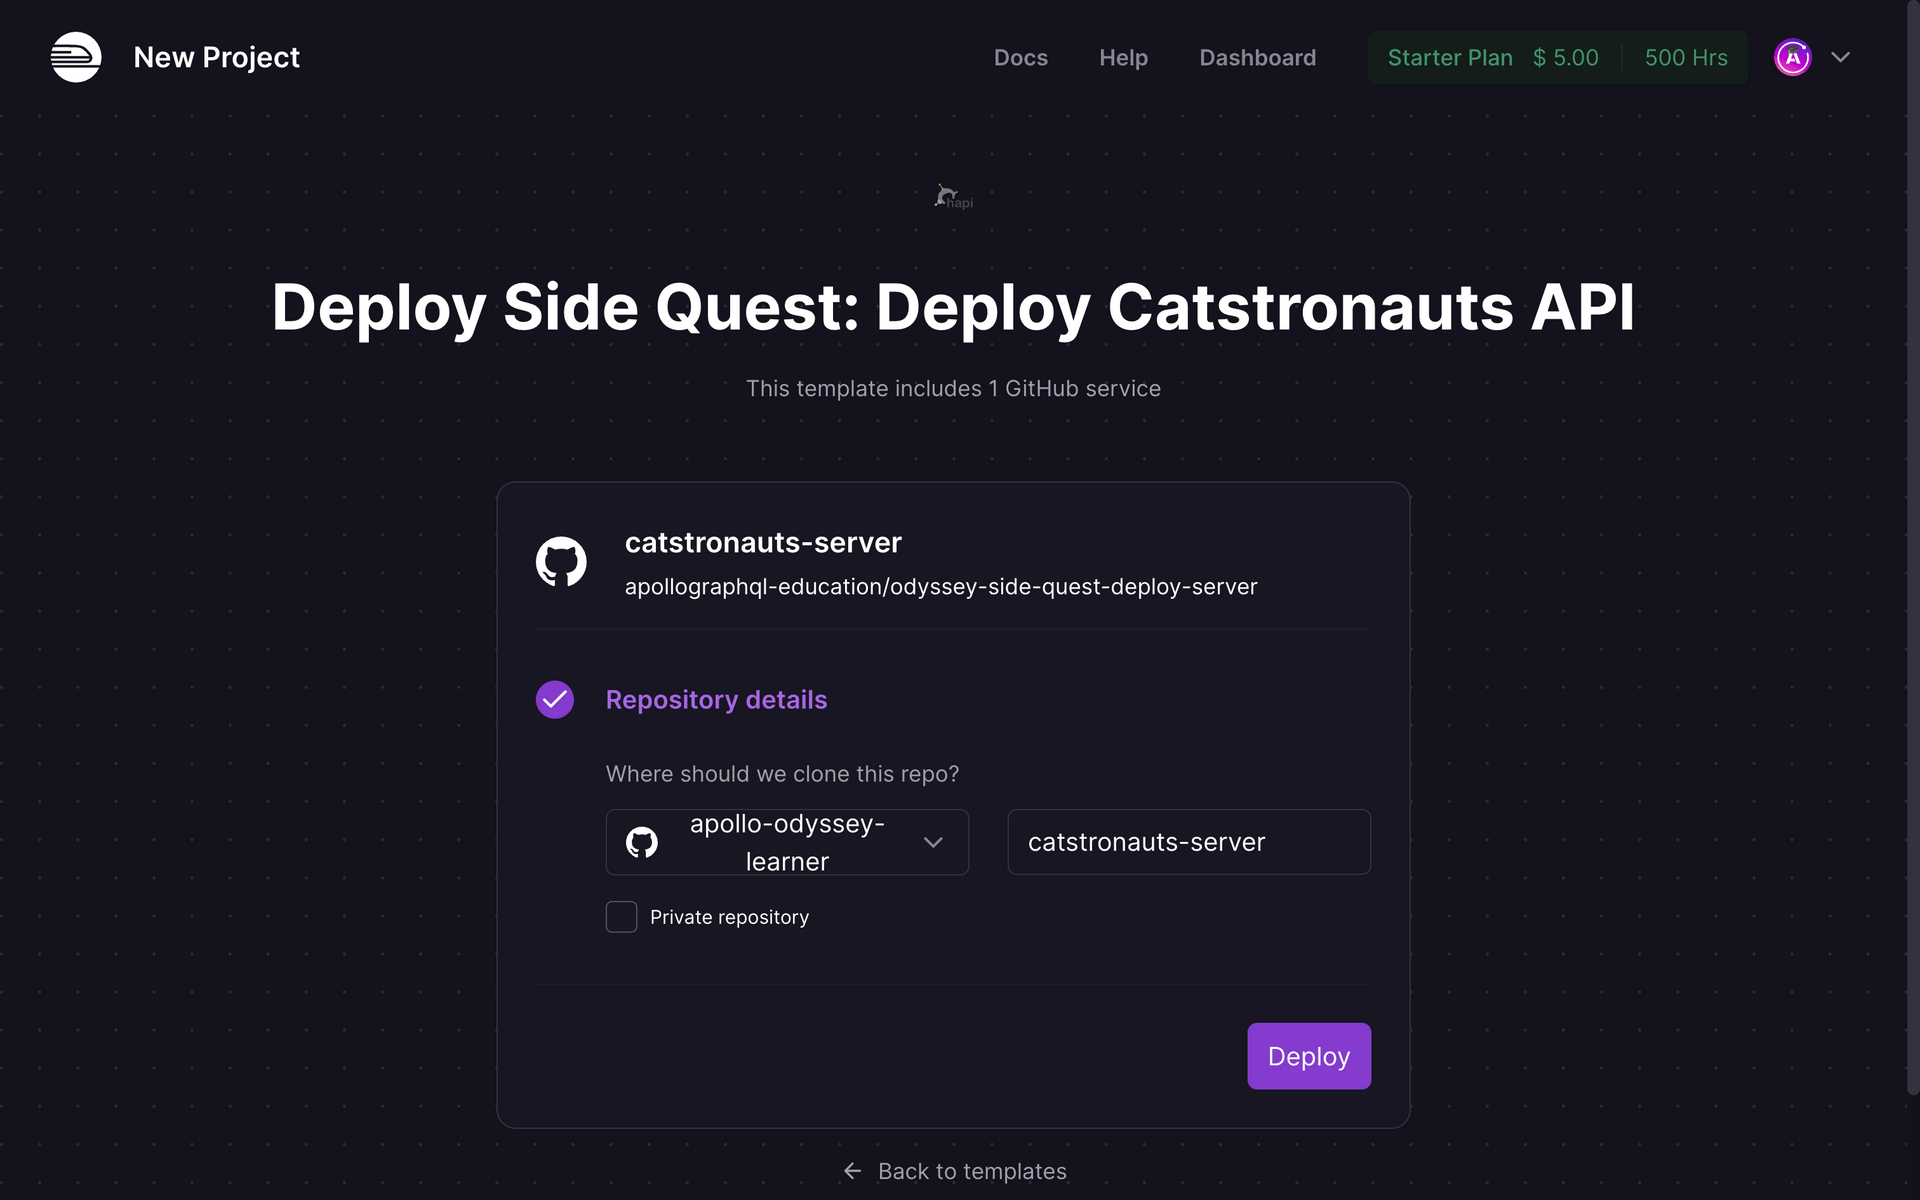
Task: Click the Starter Plan badge
Action: click(1449, 58)
